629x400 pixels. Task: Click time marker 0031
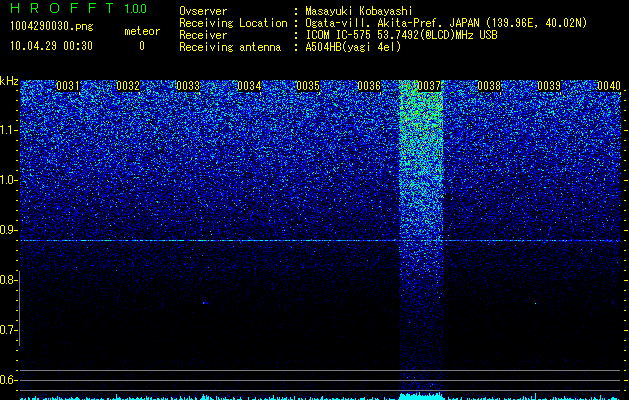pos(67,86)
